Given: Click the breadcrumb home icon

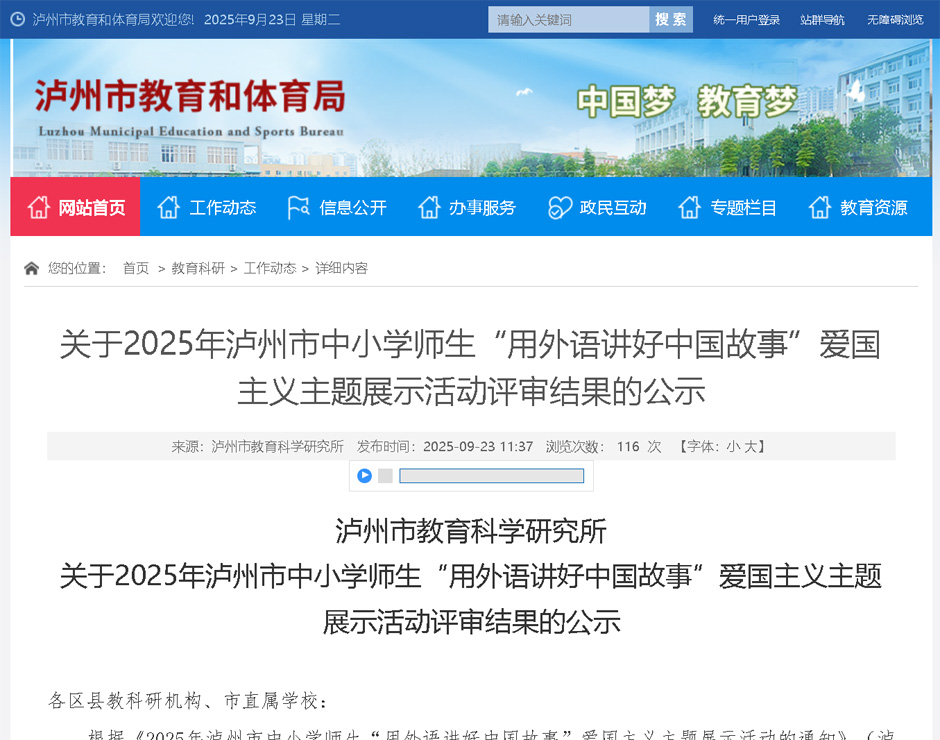Looking at the screenshot, I should [32, 268].
